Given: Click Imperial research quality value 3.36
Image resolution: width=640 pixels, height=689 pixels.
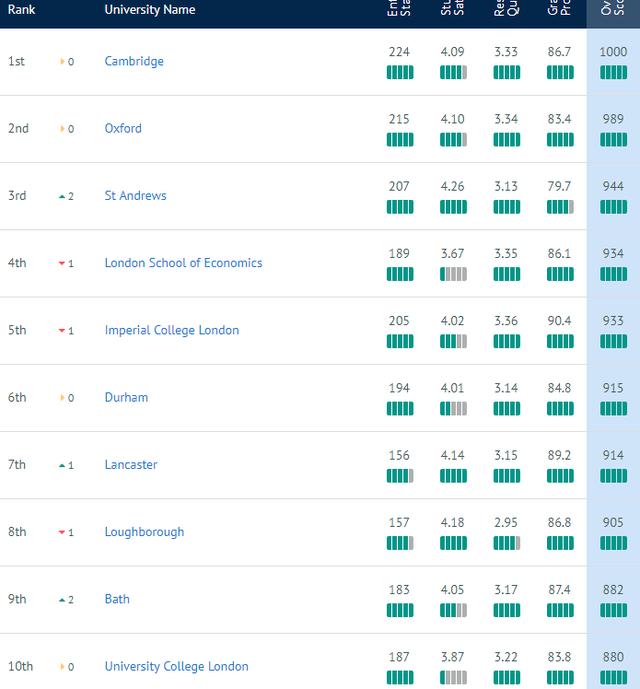Looking at the screenshot, I should (x=506, y=321).
